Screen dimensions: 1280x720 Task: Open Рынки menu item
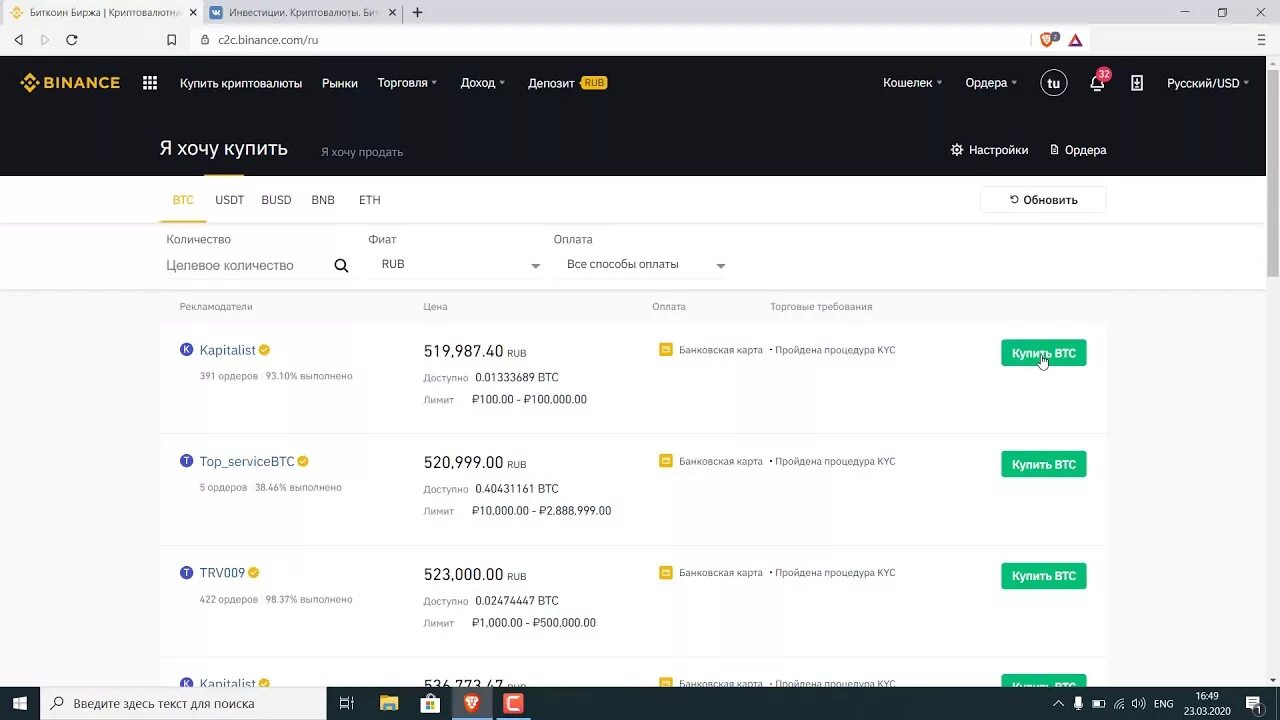click(x=340, y=83)
